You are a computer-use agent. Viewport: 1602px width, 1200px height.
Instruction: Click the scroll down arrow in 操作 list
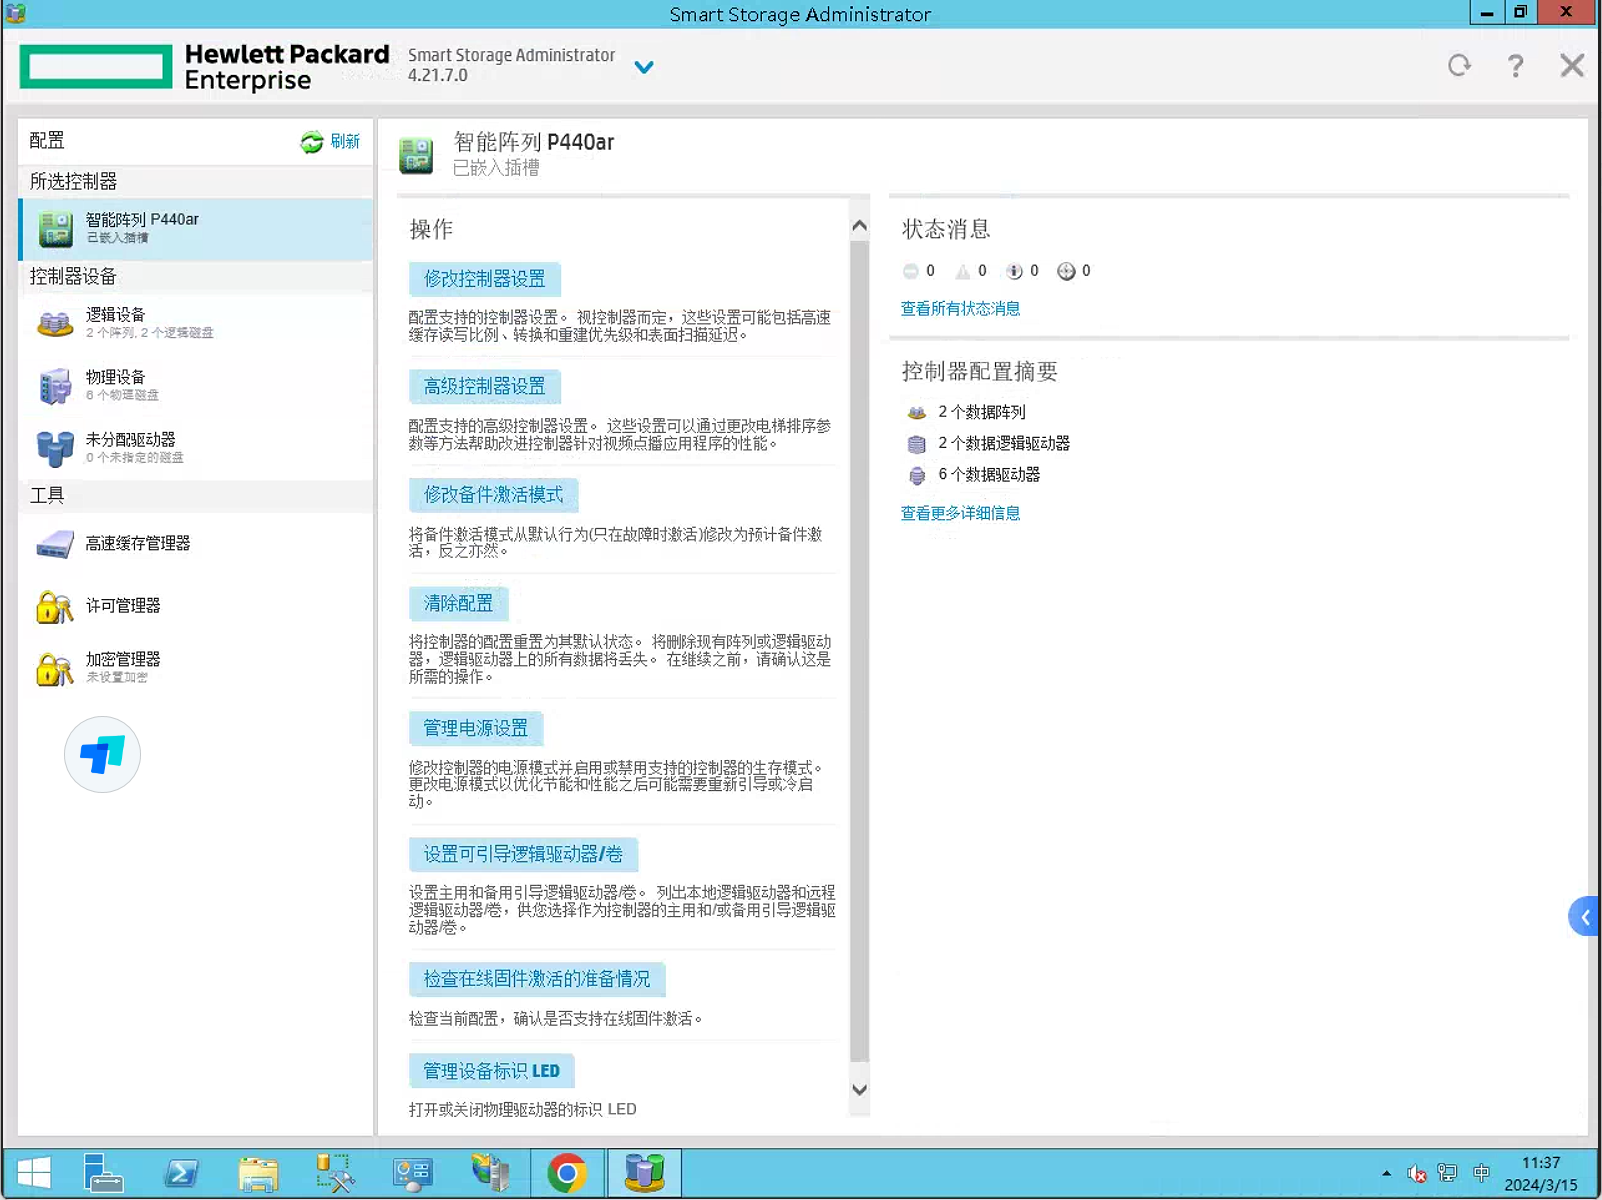859,1090
